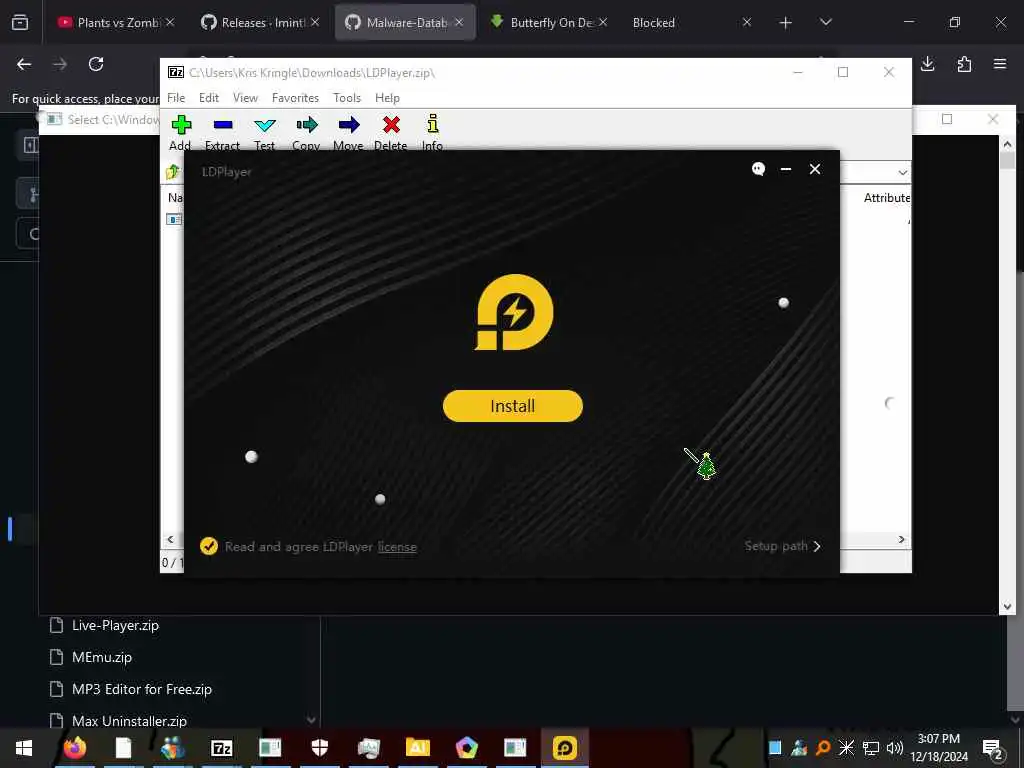The width and height of the screenshot is (1024, 768).
Task: Open the notification center icon
Action: [x=992, y=748]
